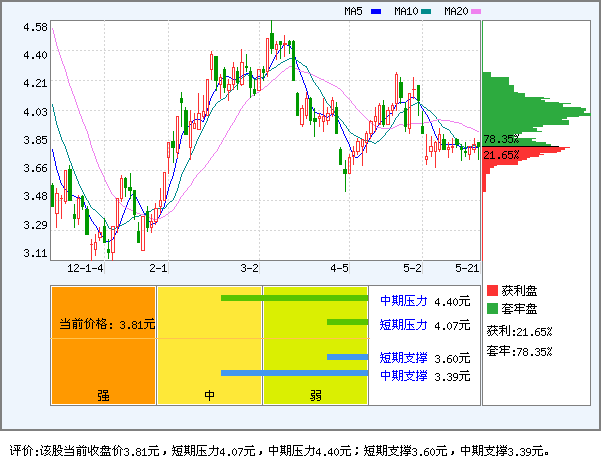
Task: Click the 4.03 price axis label
Action: click(x=35, y=112)
